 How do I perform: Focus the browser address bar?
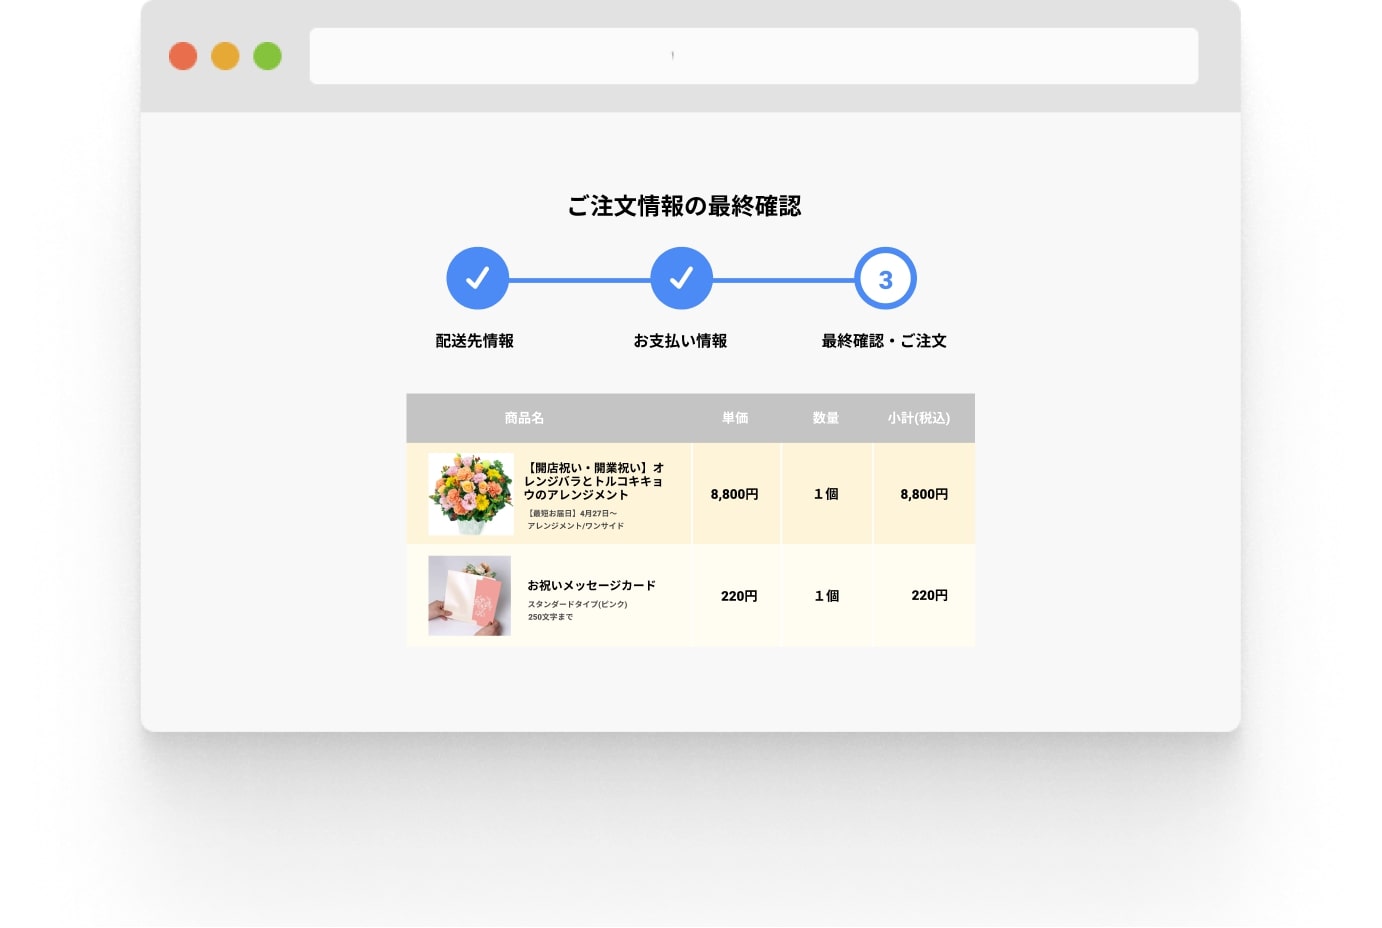click(753, 56)
